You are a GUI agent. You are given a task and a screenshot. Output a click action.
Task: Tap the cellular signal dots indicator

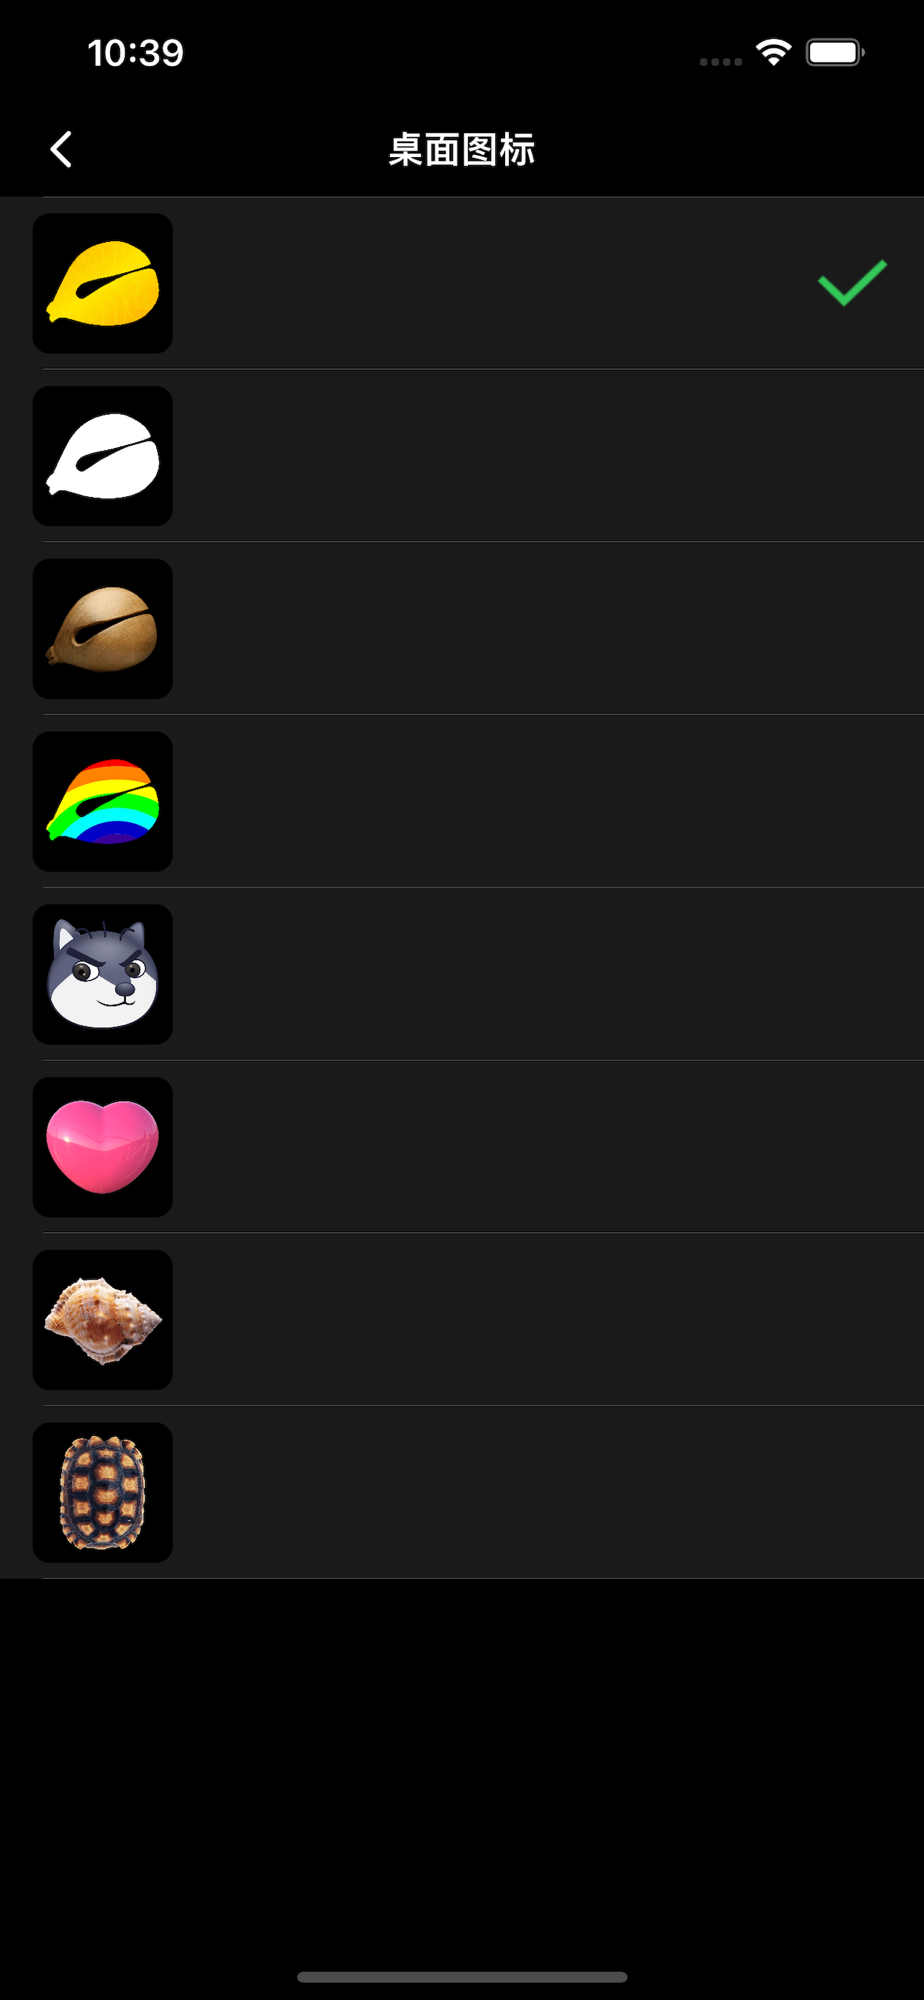click(721, 62)
